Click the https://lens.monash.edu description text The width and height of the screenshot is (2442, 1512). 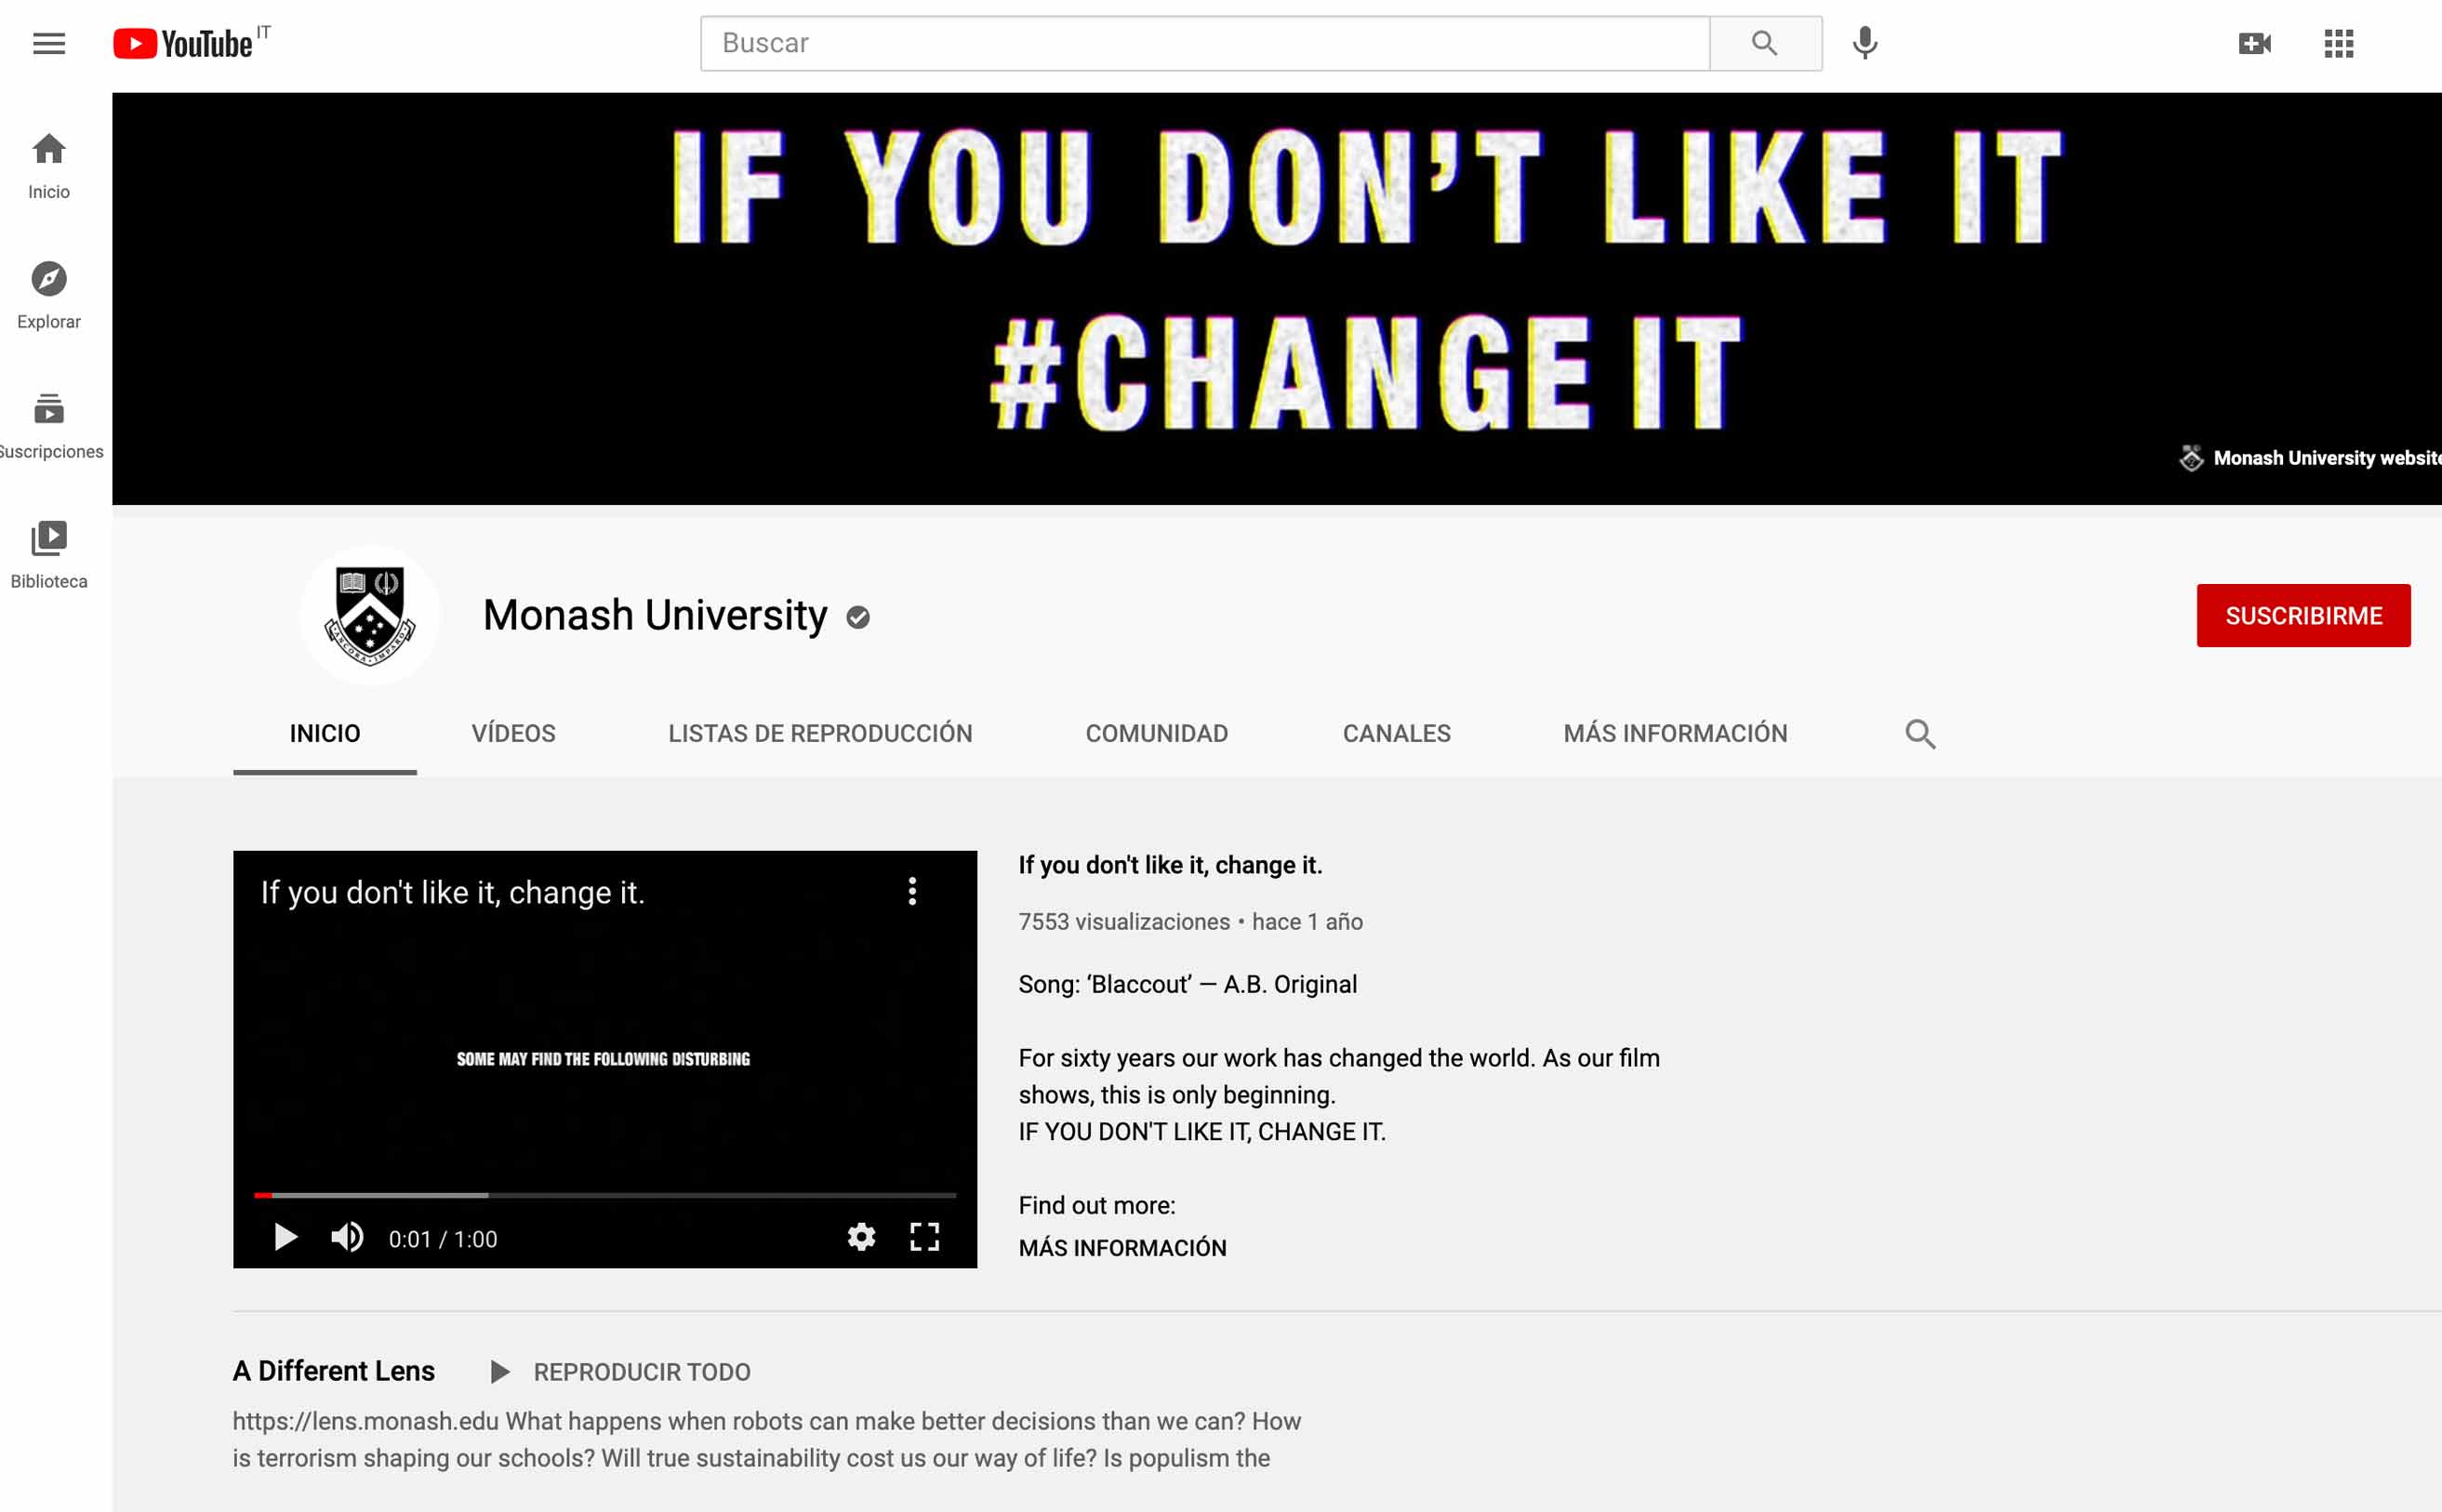365,1421
